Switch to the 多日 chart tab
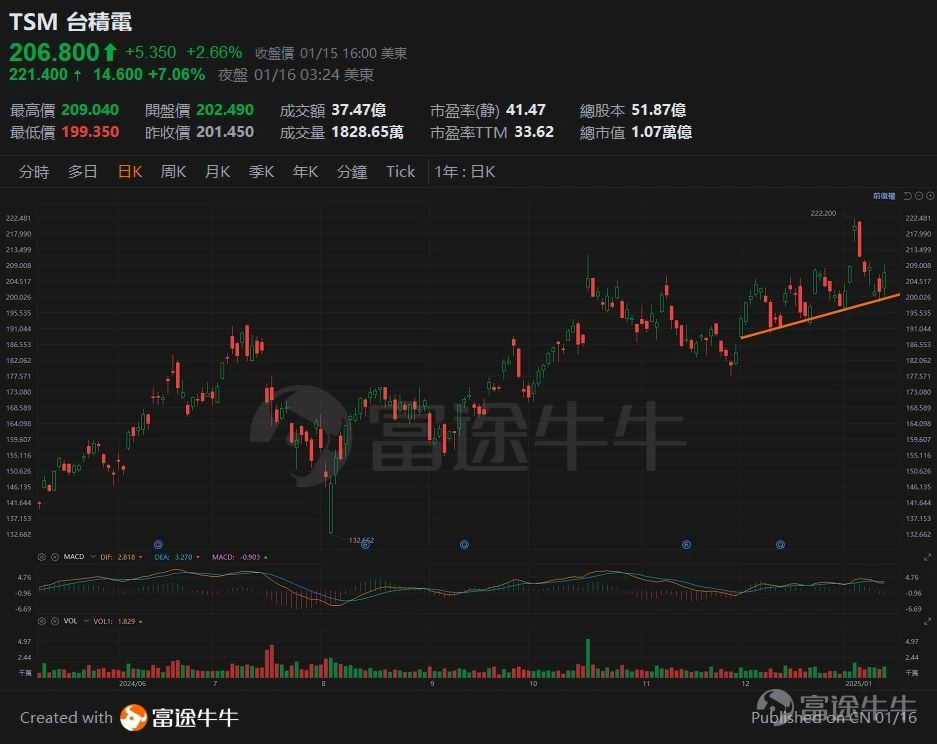This screenshot has height=744, width=937. coord(82,172)
